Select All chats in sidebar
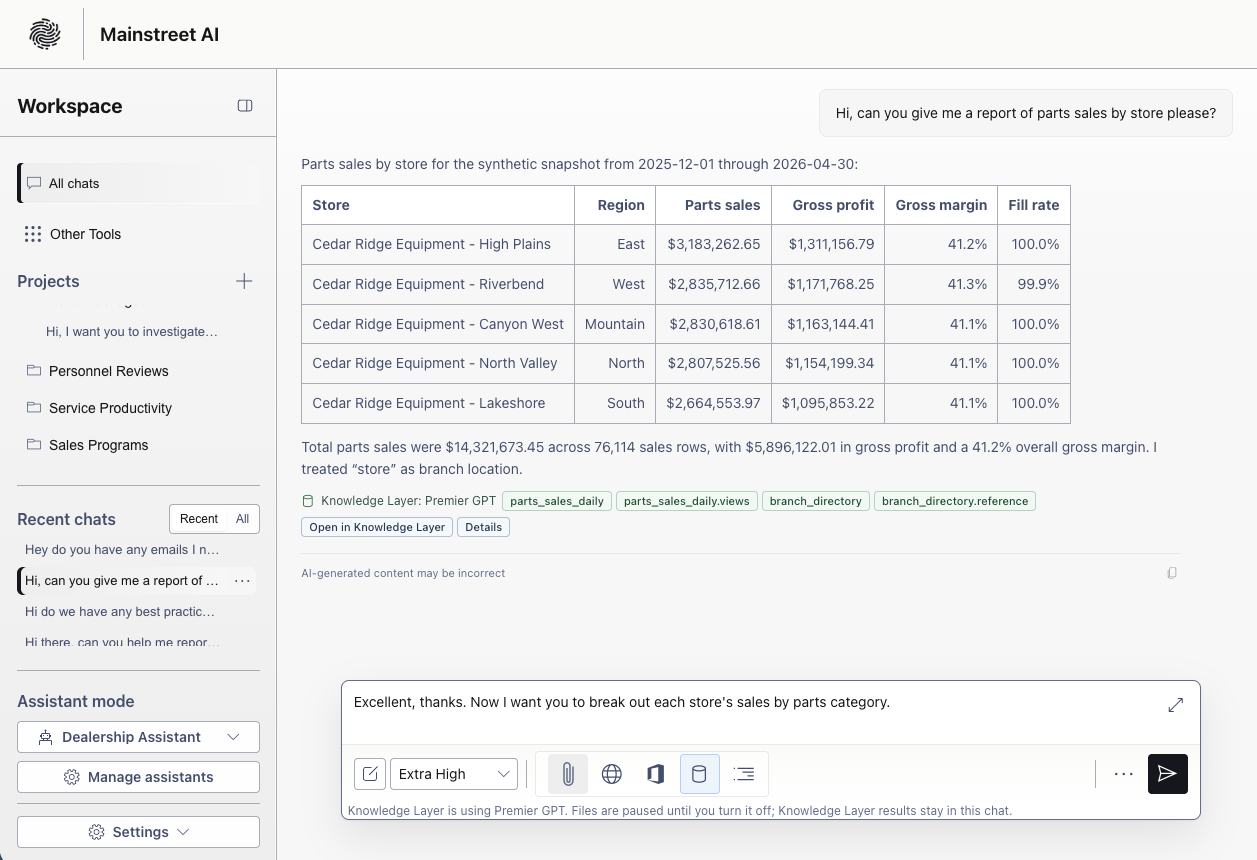Screen dimensions: 1257x860 [x=138, y=183]
